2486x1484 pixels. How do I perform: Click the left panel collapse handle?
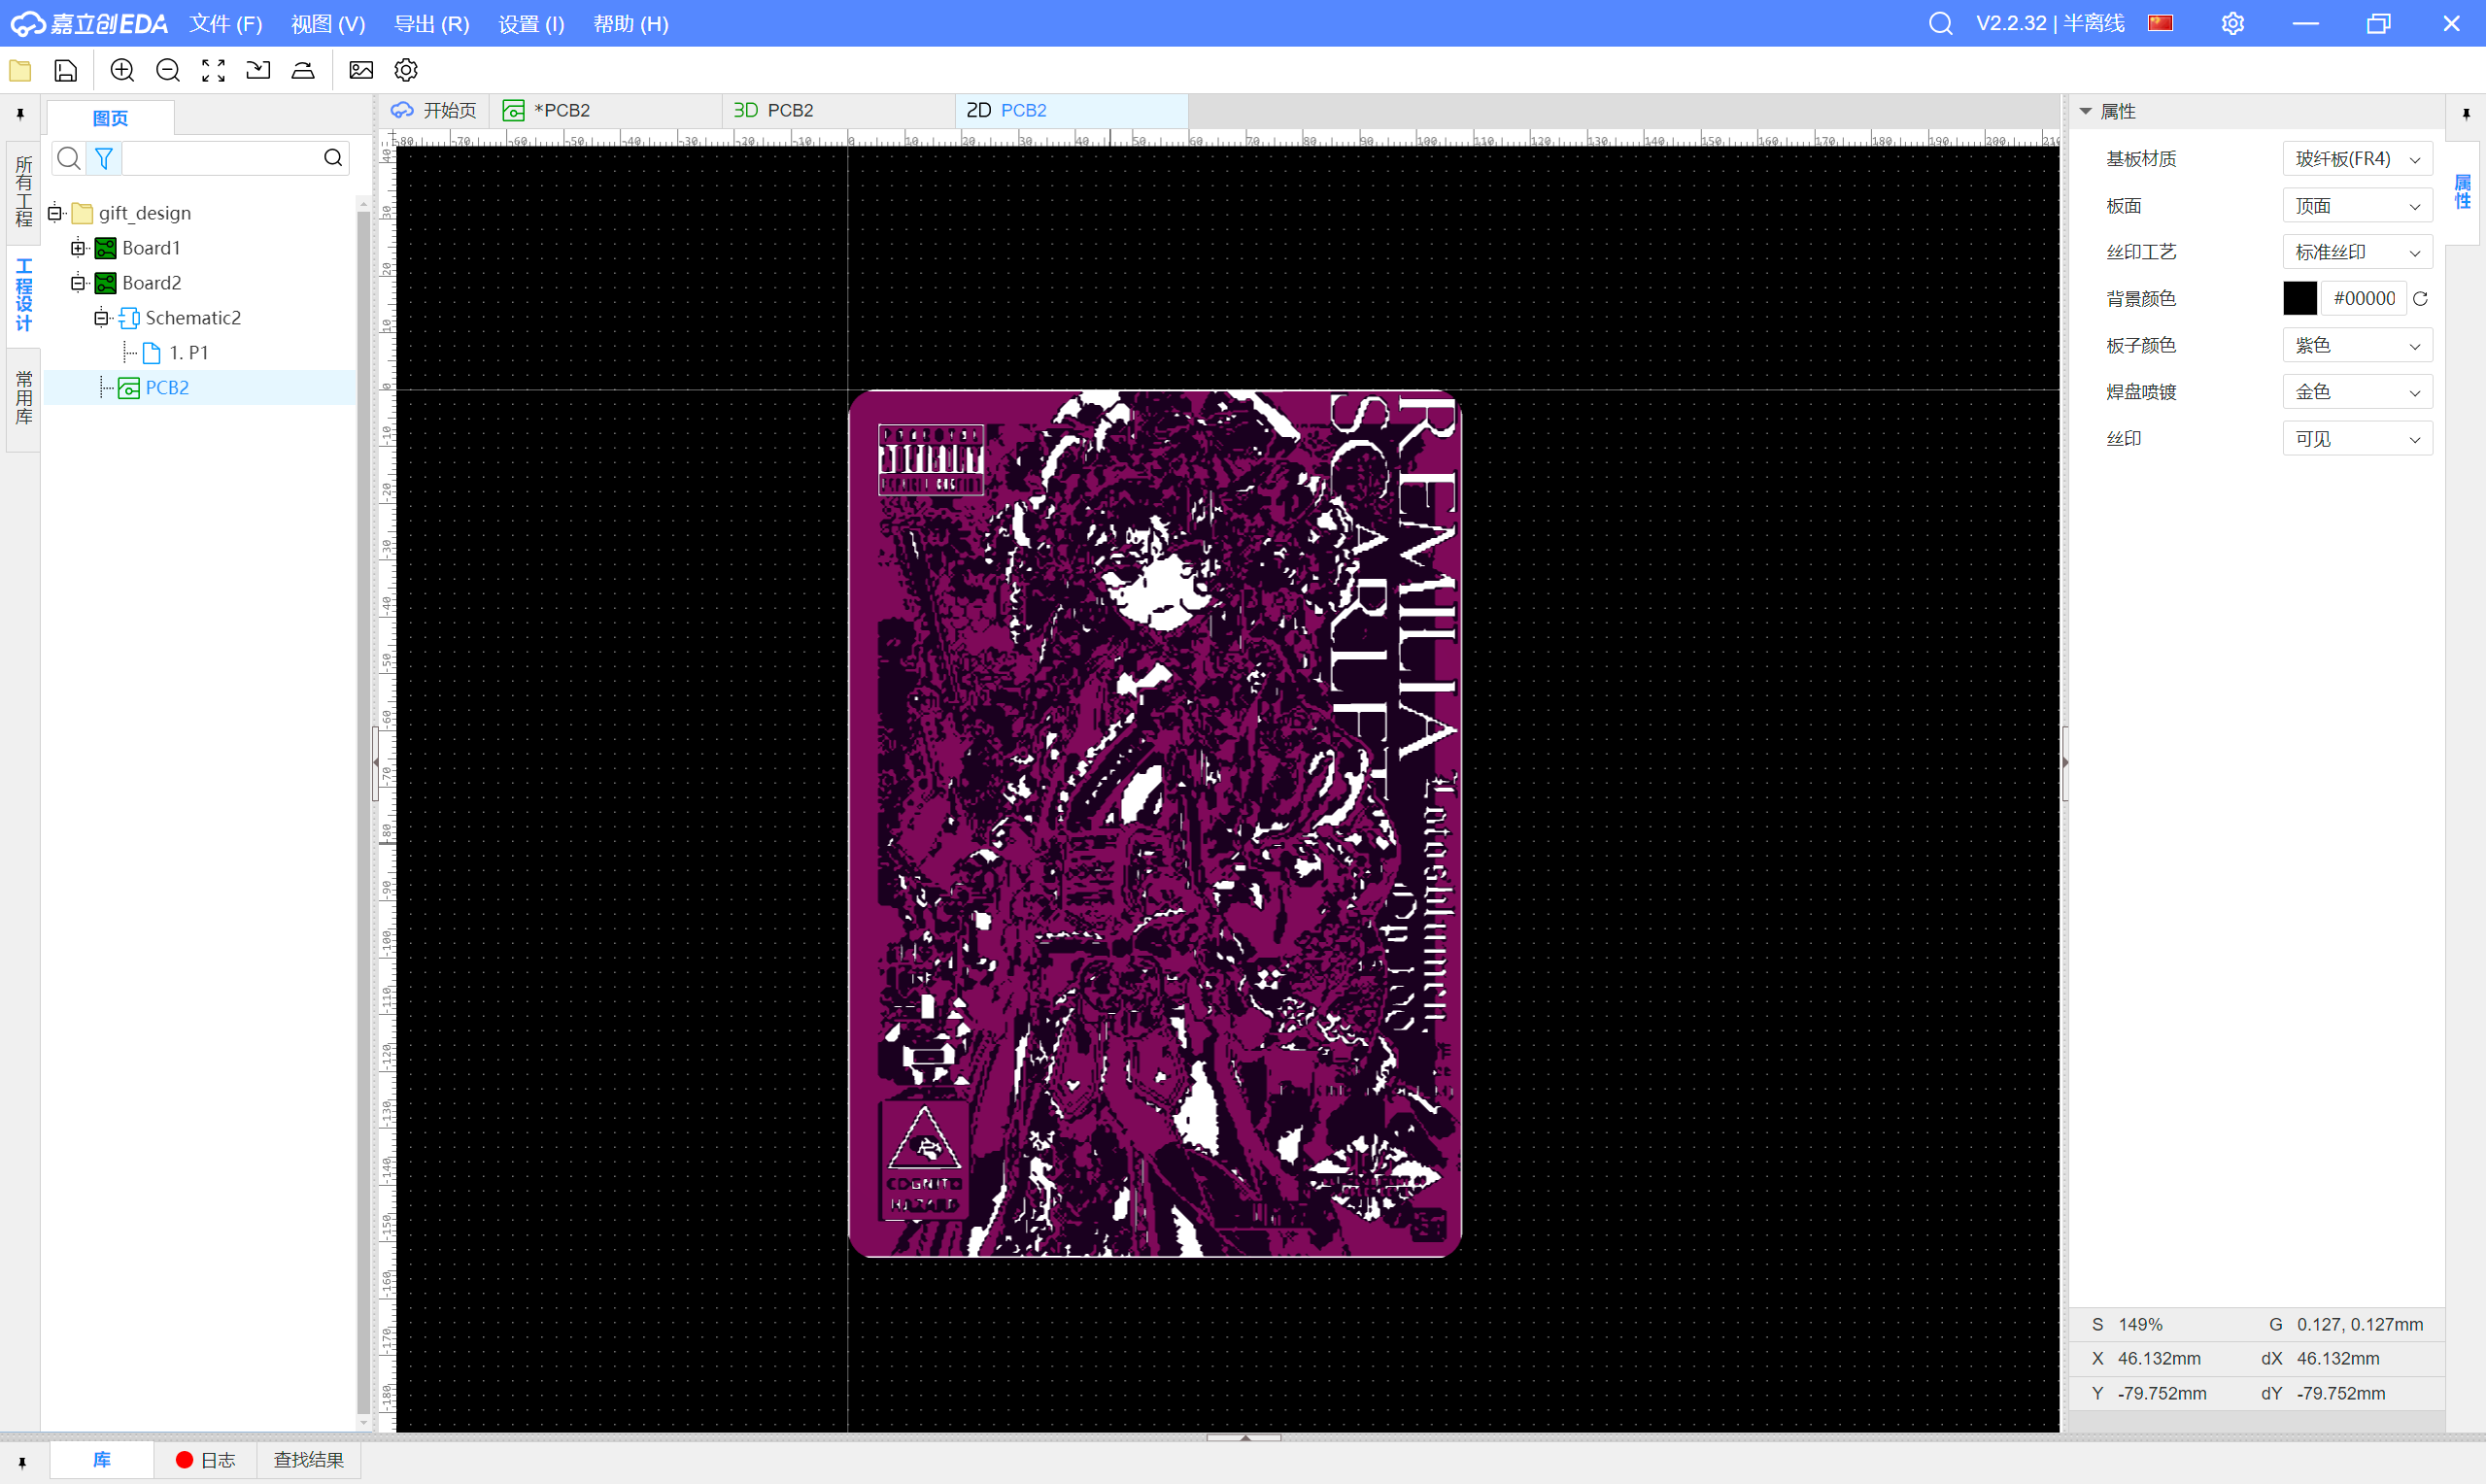(376, 763)
